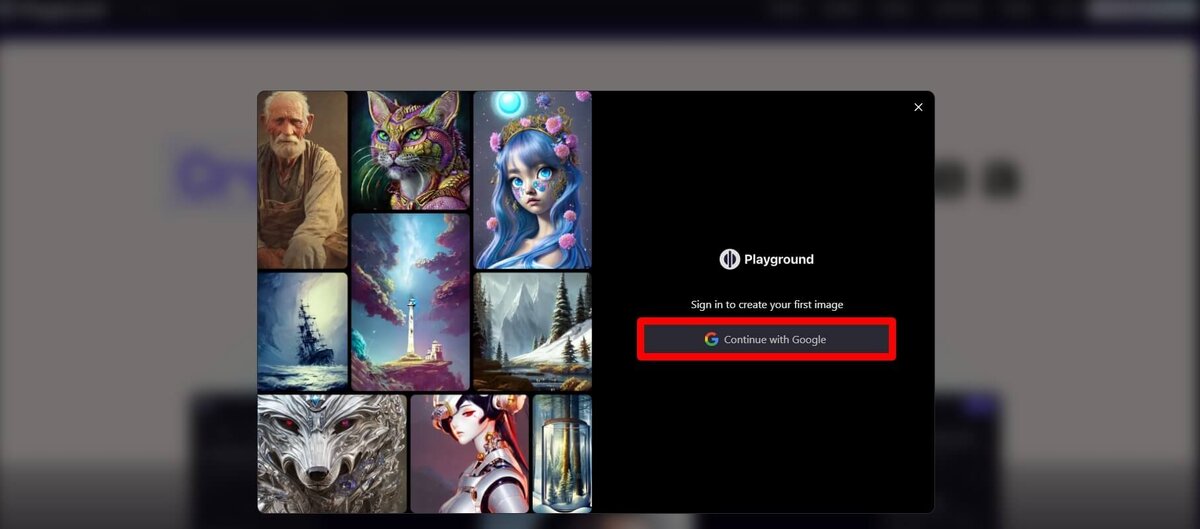Open the silver wolf with red eyes thumbnail
This screenshot has height=529, width=1200.
[x=332, y=453]
